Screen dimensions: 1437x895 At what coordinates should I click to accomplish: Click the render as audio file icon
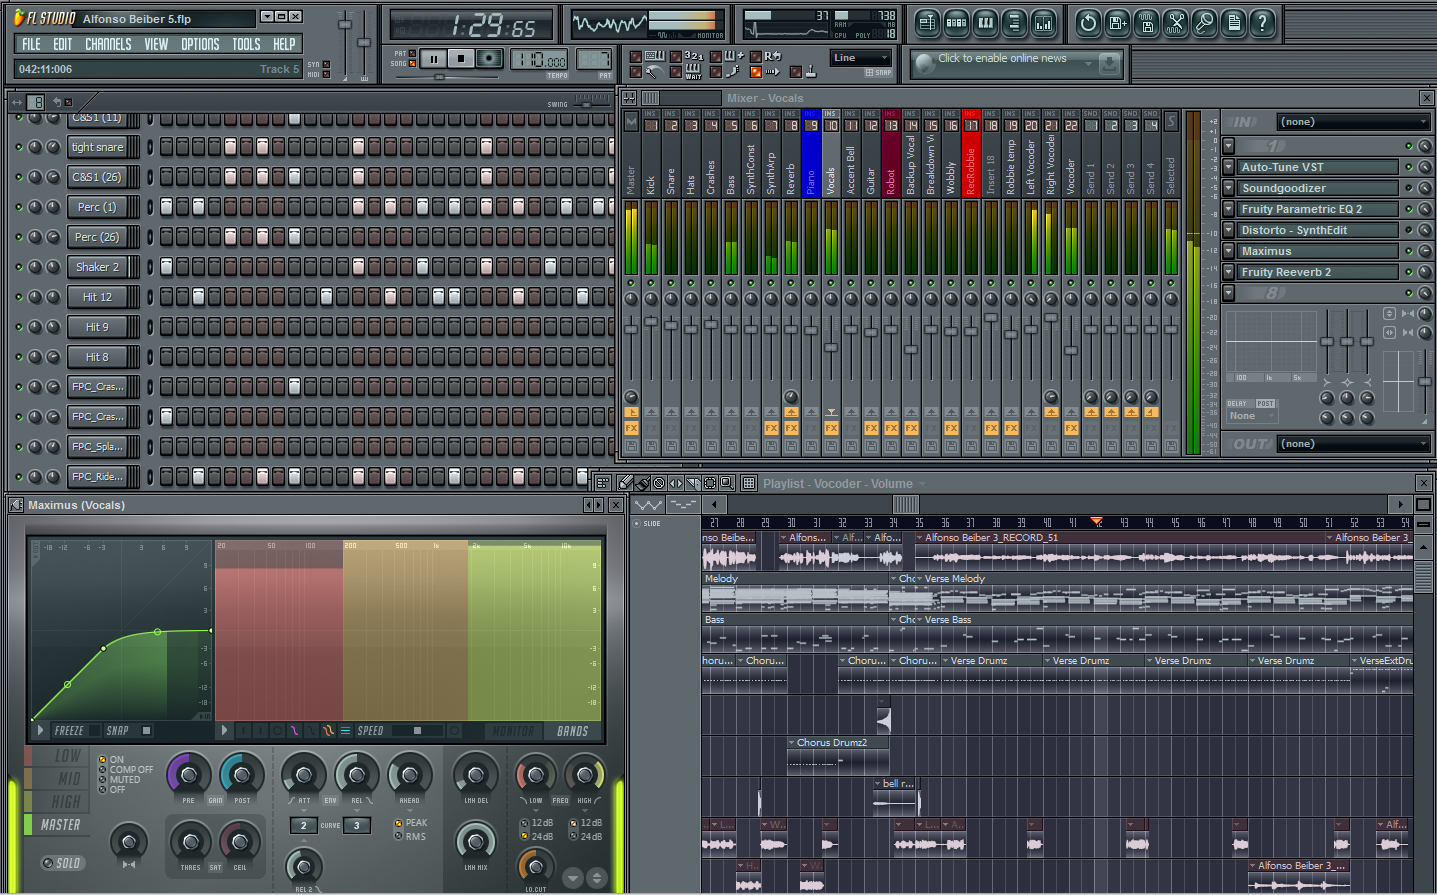1147,23
